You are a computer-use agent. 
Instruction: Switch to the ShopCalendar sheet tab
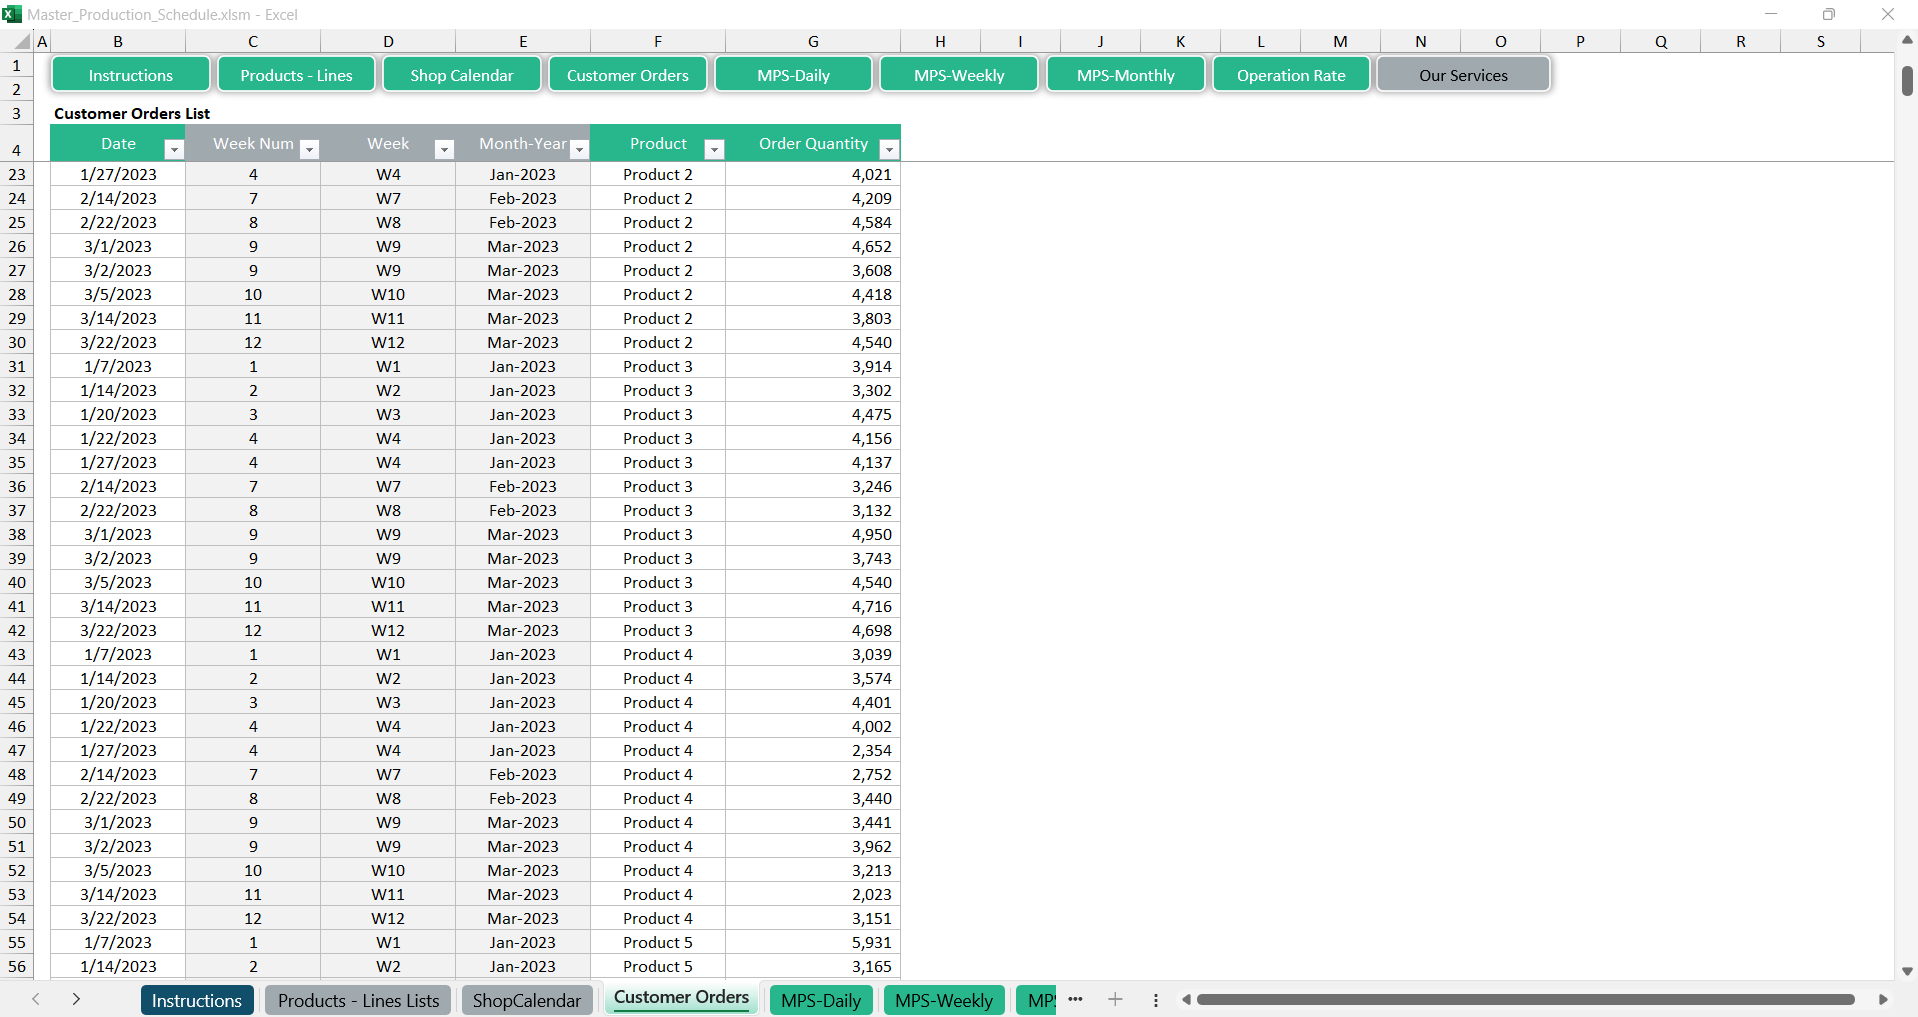click(x=526, y=1000)
